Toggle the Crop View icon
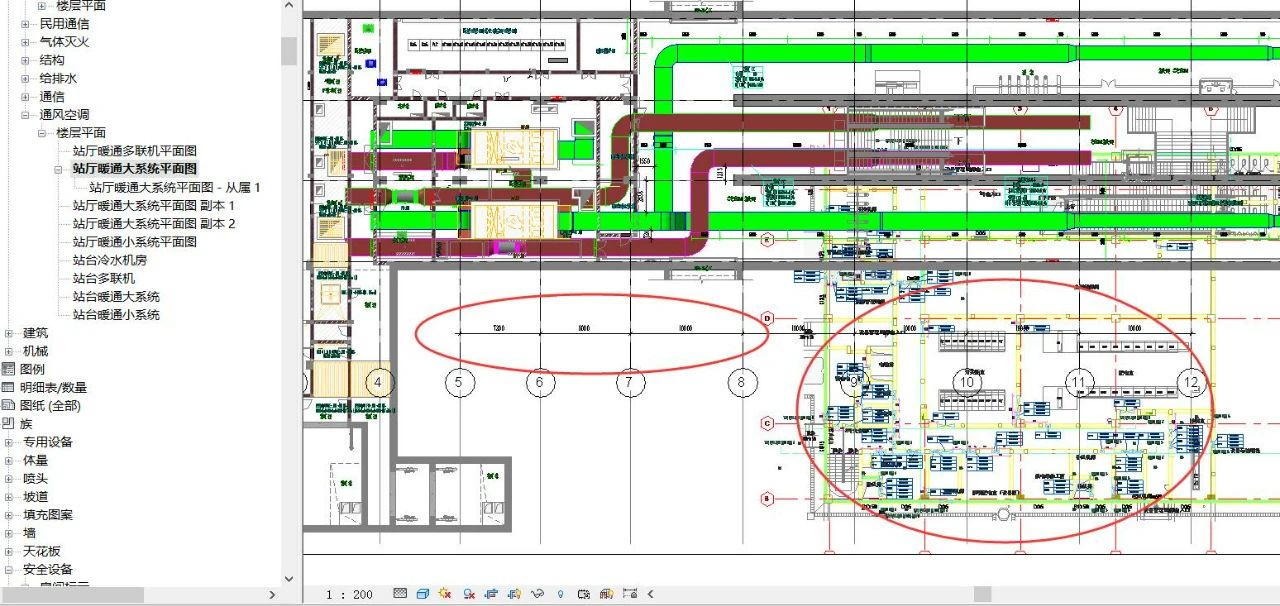Screen dimensions: 1280x606 coord(492,594)
